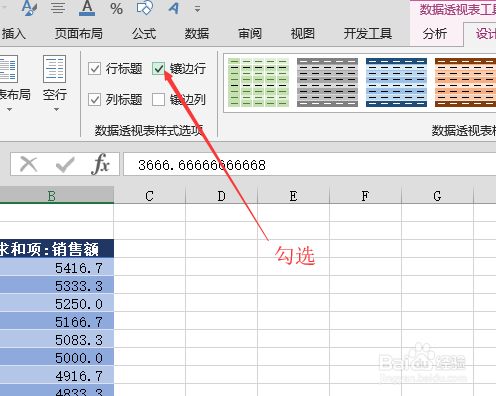This screenshot has width=496, height=396.
Task: Click the confirm checkmark in formula bar
Action: coord(65,164)
